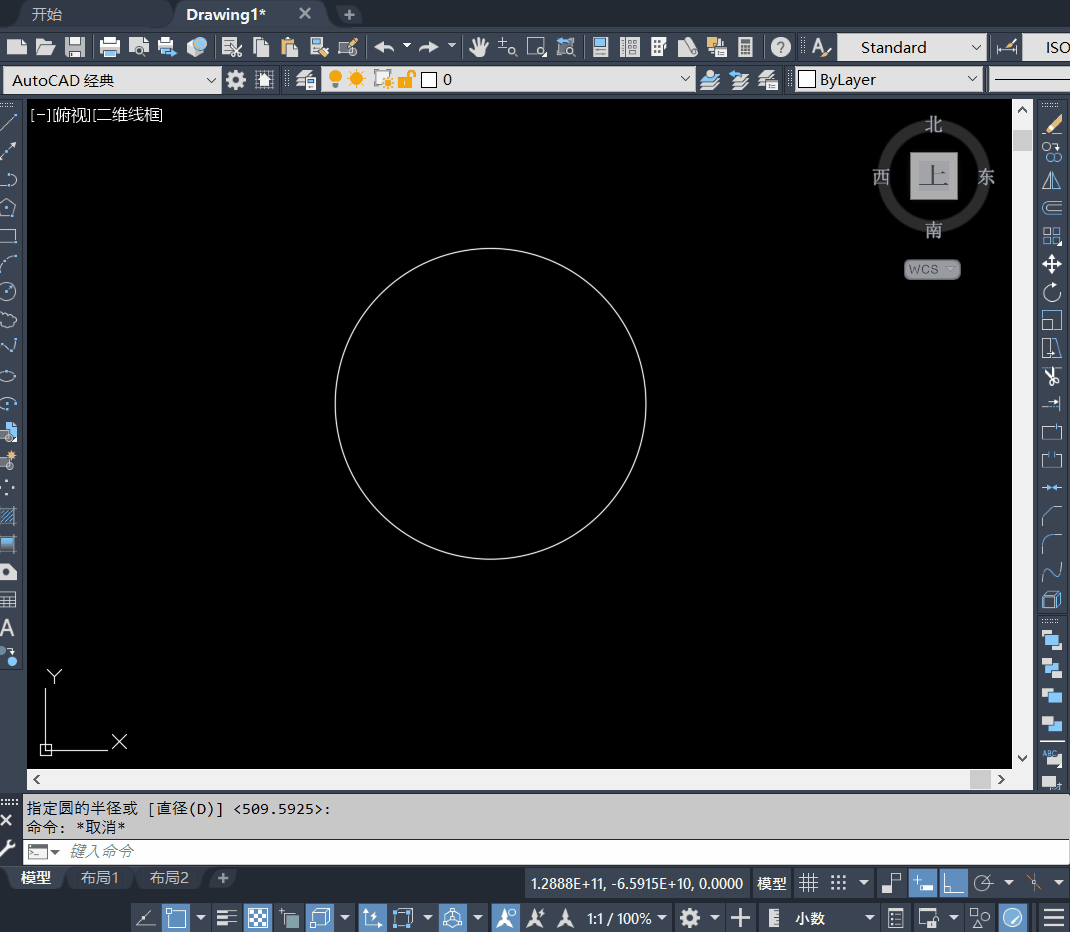Toggle ortho mode in status bar
Image resolution: width=1070 pixels, height=932 pixels.
tap(953, 883)
